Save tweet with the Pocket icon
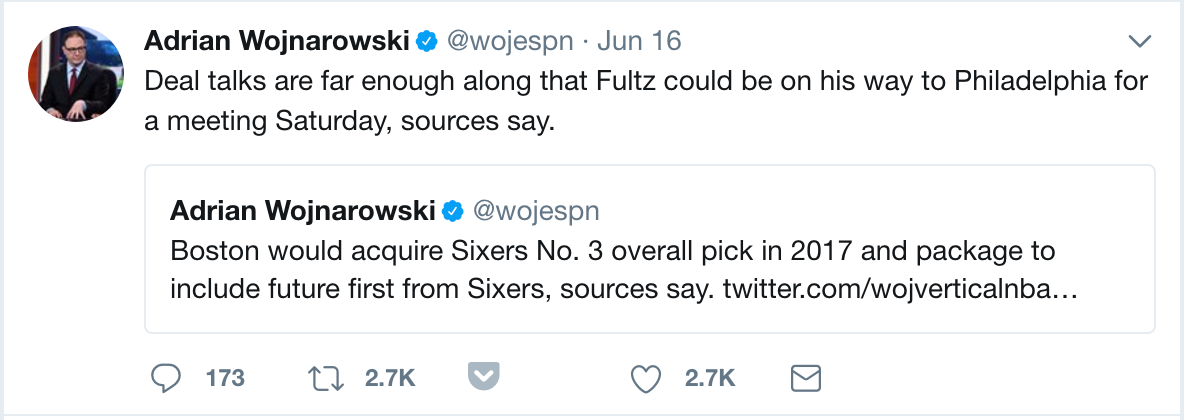The height and width of the screenshot is (420, 1184). [483, 377]
